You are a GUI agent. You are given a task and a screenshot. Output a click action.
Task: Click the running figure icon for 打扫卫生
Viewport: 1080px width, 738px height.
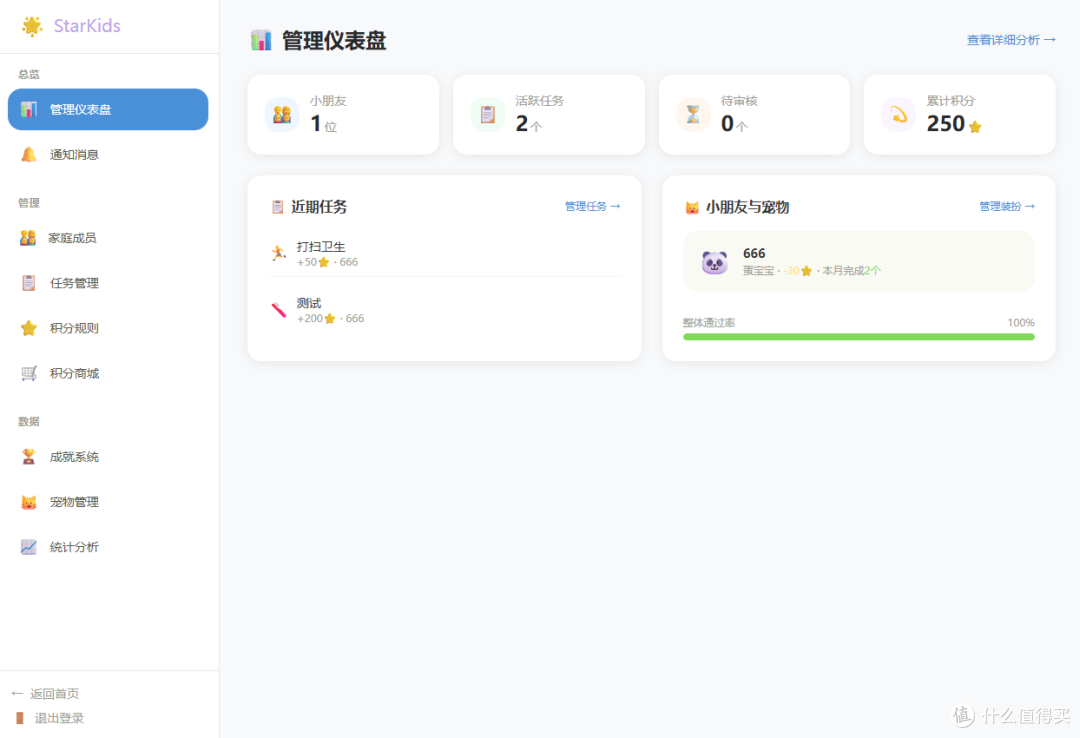pyautogui.click(x=279, y=253)
